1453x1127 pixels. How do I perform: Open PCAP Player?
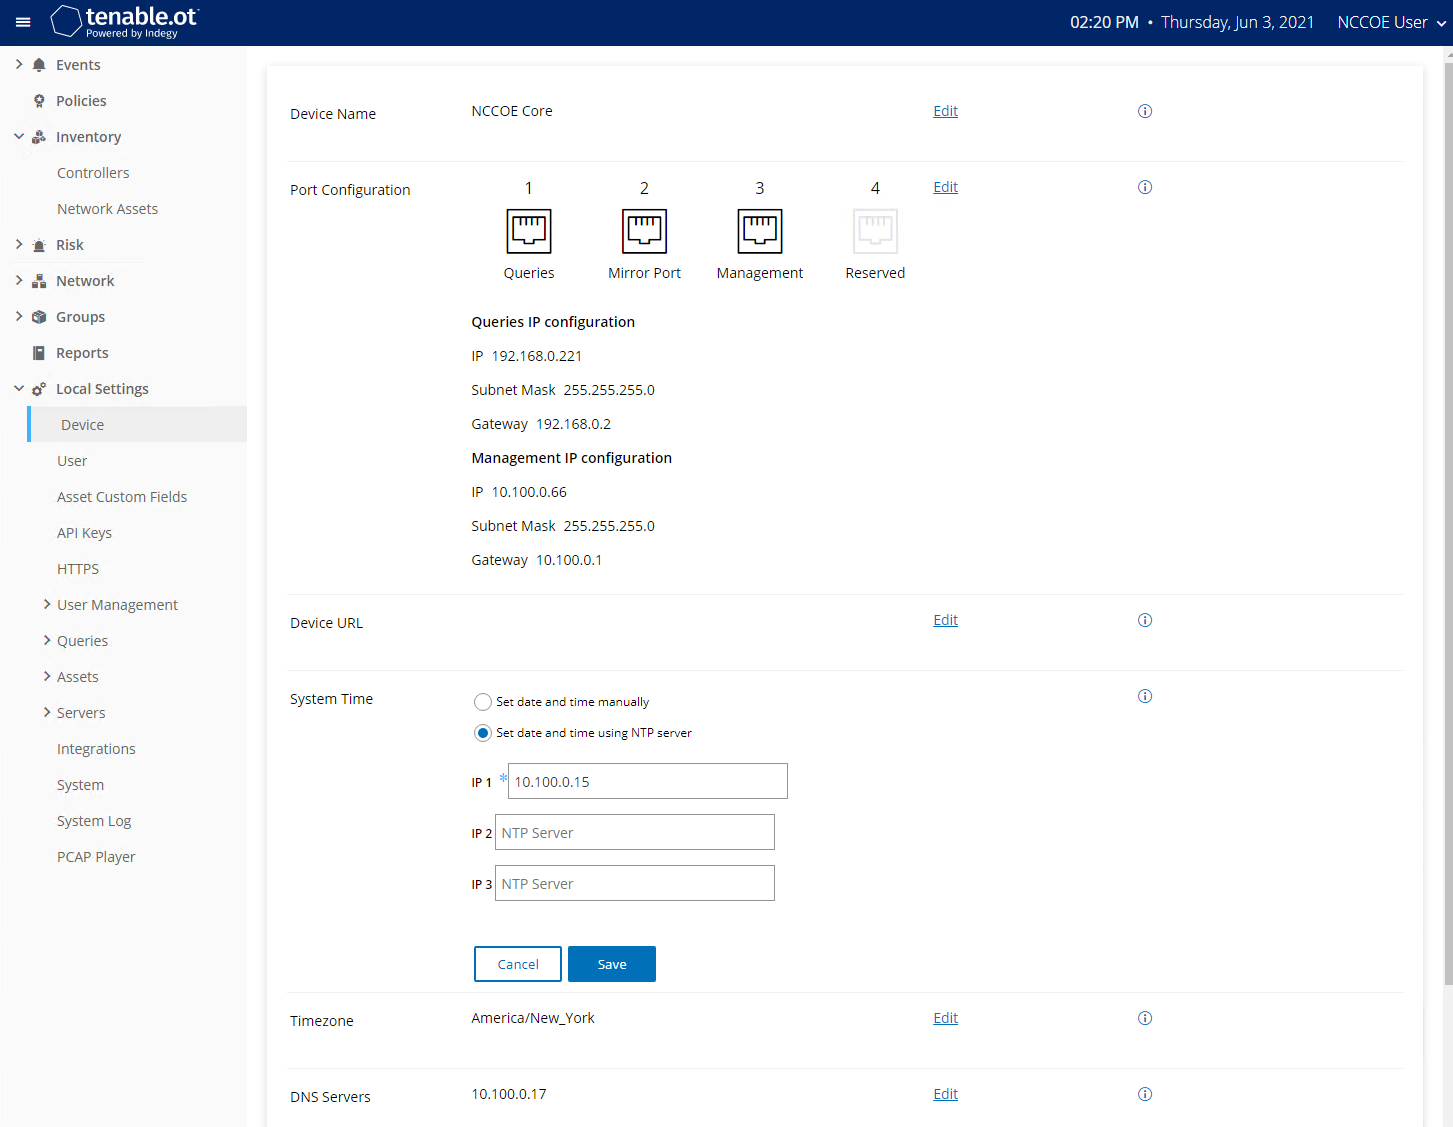[96, 857]
